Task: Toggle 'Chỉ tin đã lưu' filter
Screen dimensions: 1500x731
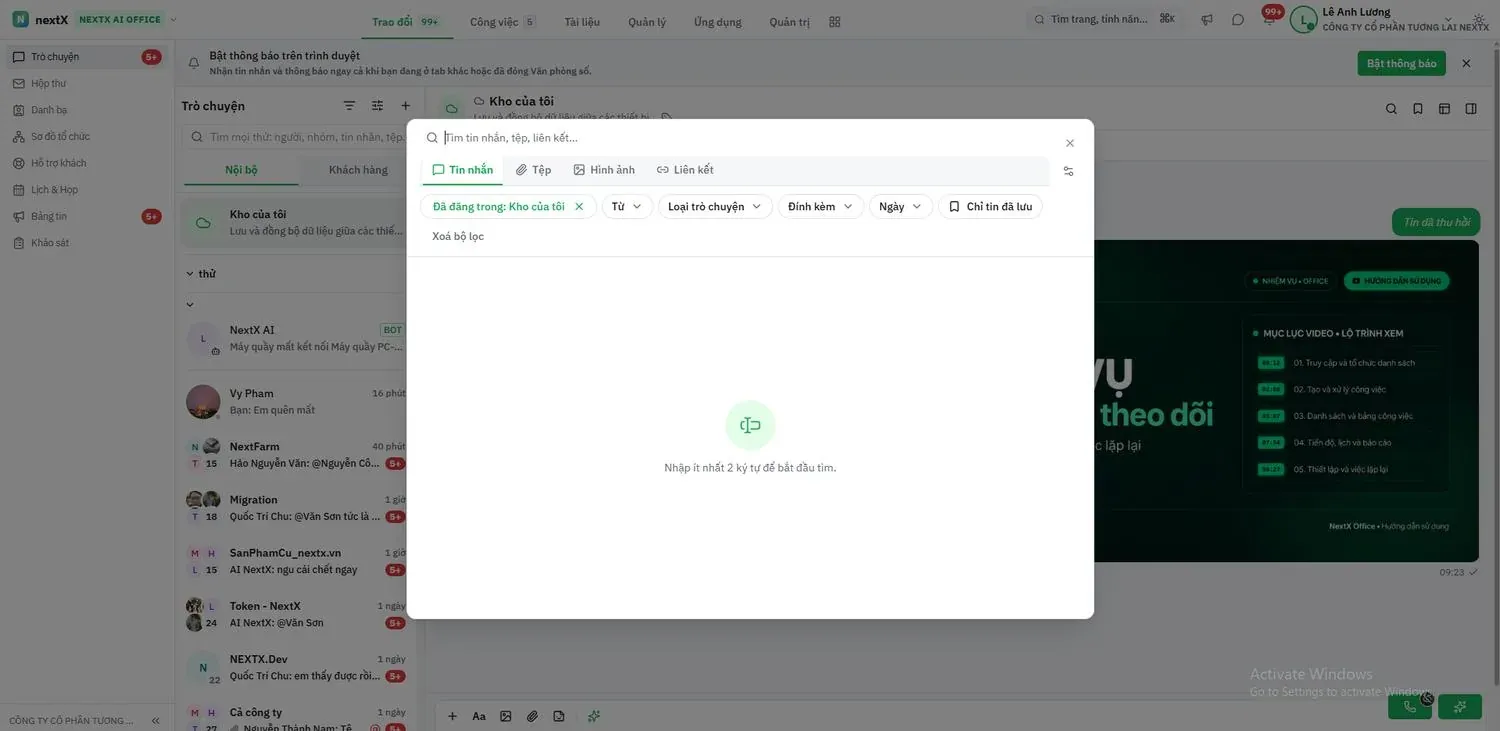Action: (990, 207)
